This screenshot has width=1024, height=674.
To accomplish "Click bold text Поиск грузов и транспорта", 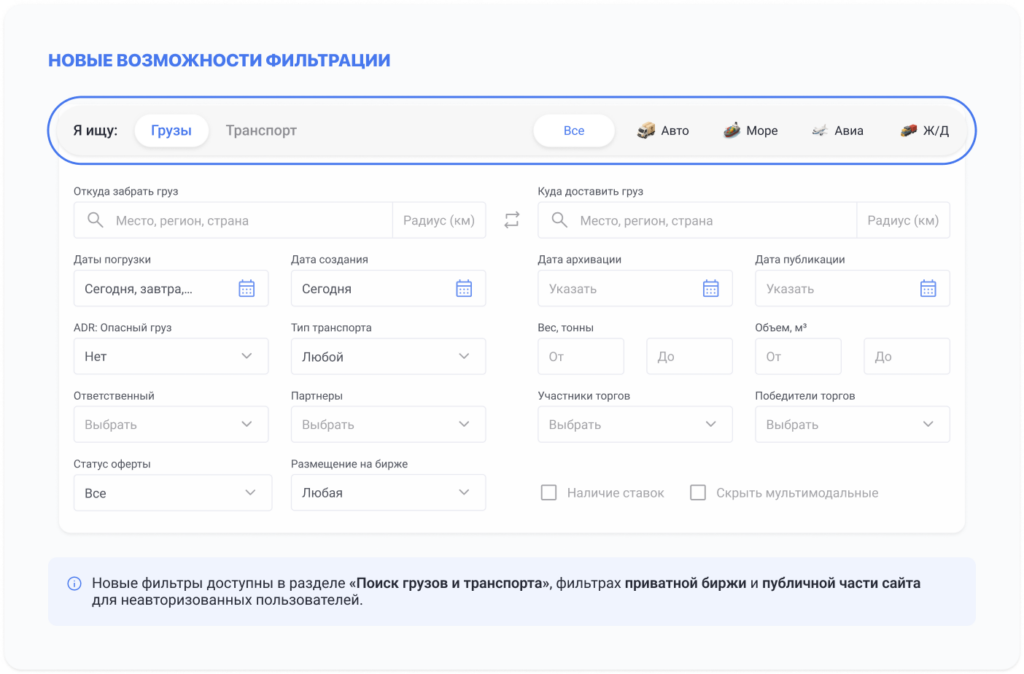I will (450, 583).
